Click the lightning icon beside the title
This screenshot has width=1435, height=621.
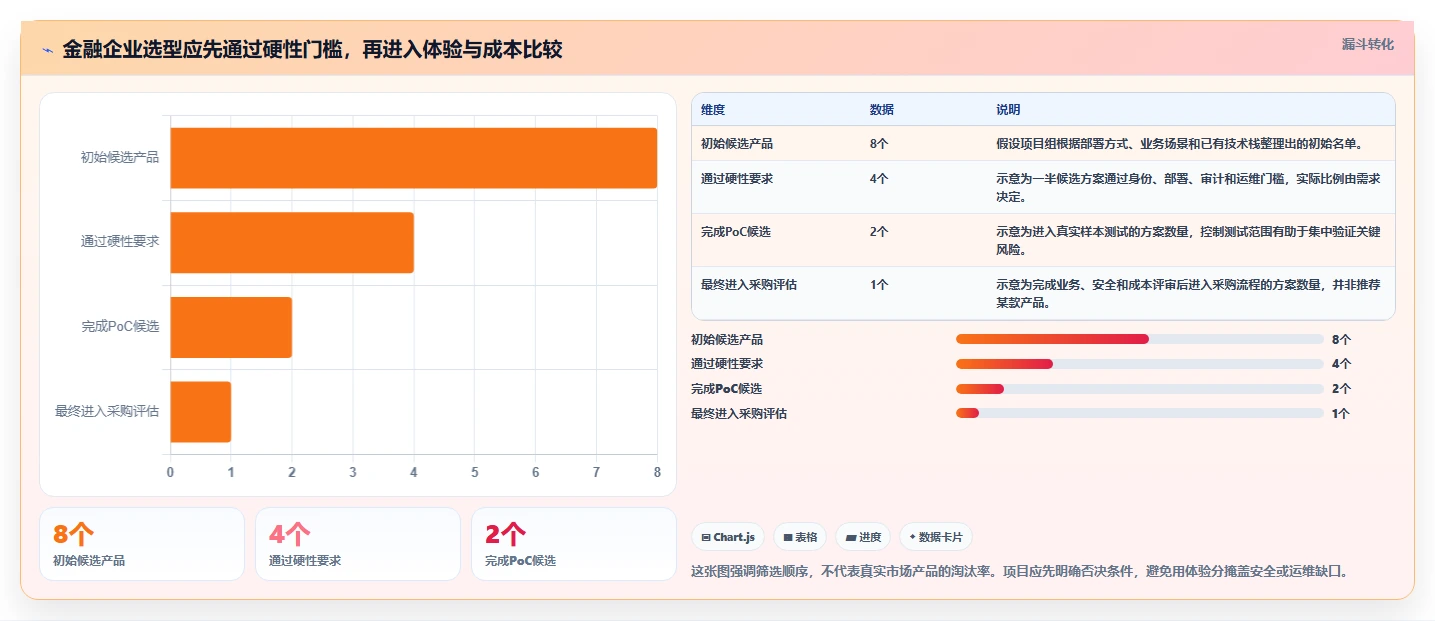47,50
